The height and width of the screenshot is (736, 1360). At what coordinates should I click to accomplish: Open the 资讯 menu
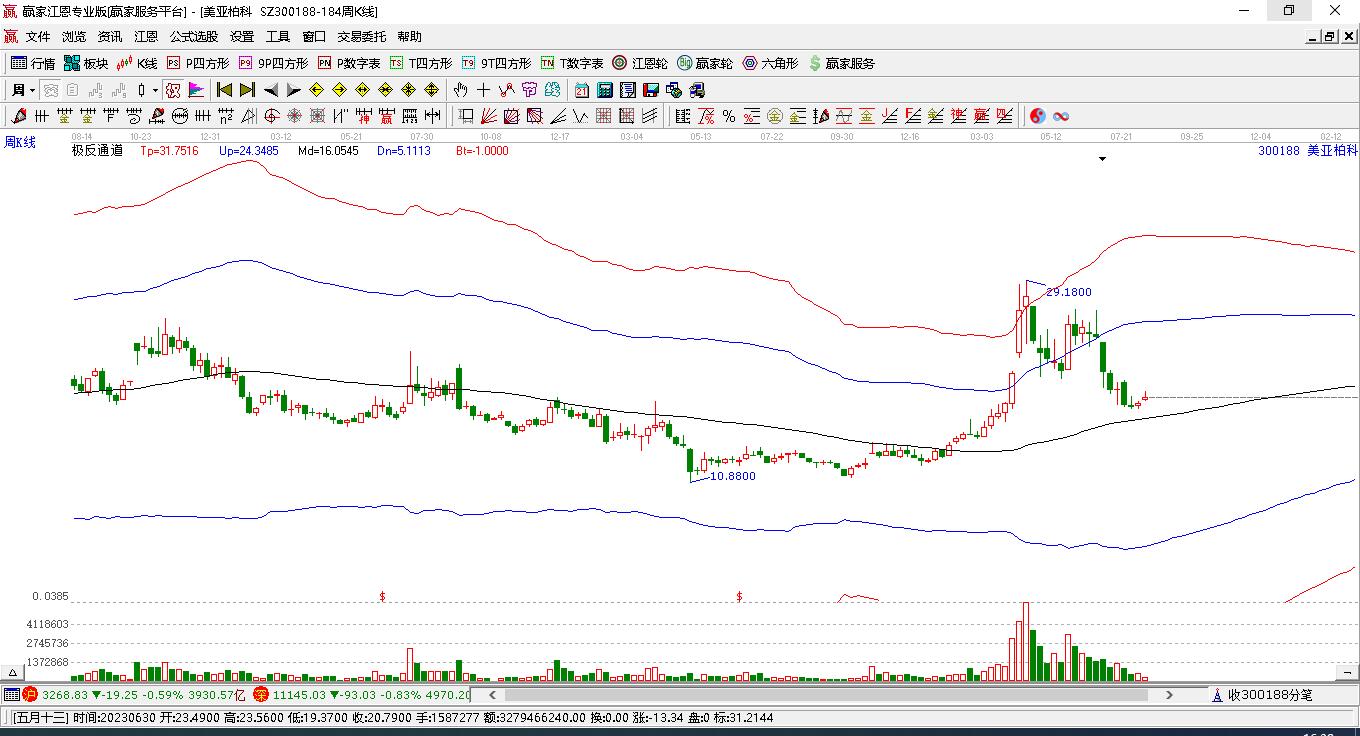pyautogui.click(x=110, y=37)
